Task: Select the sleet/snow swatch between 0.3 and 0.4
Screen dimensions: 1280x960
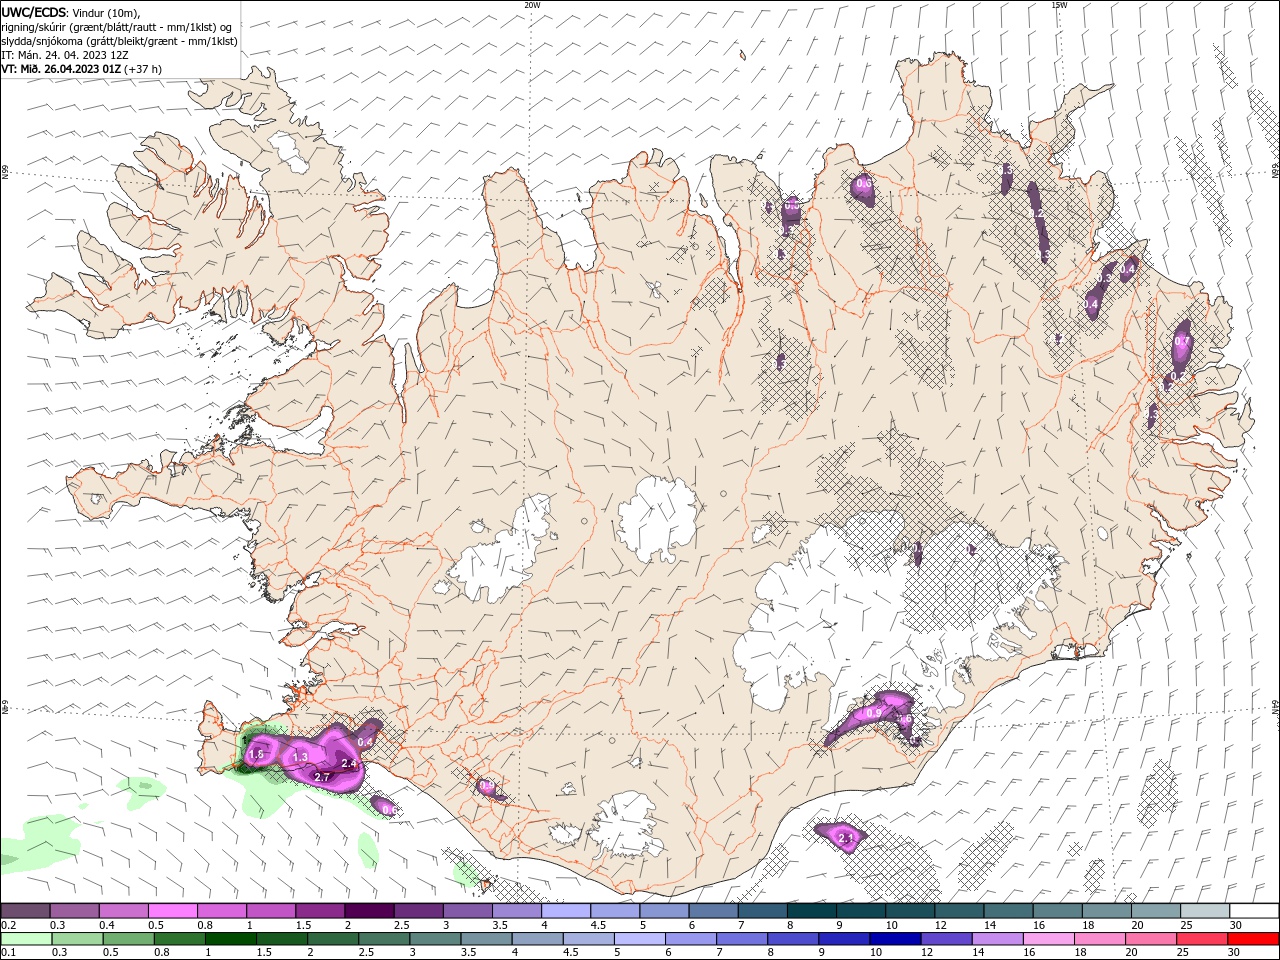Action: (75, 911)
